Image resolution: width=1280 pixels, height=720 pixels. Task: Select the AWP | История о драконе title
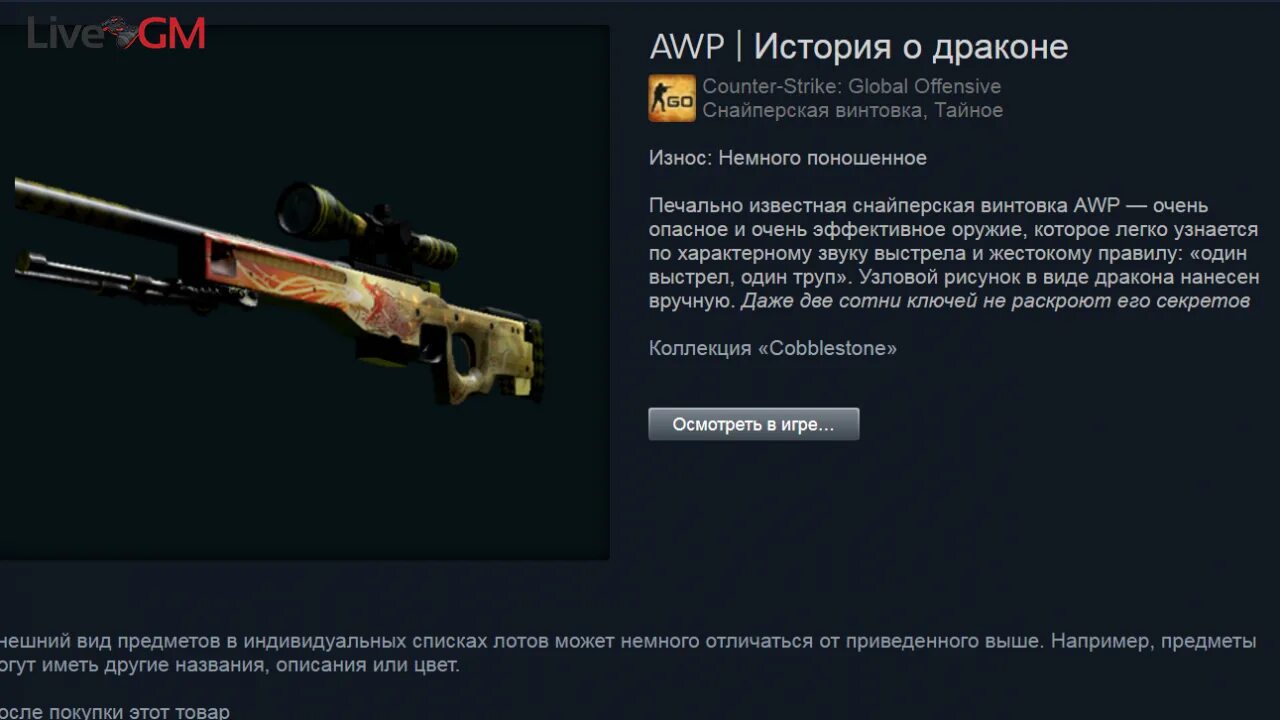tap(858, 46)
